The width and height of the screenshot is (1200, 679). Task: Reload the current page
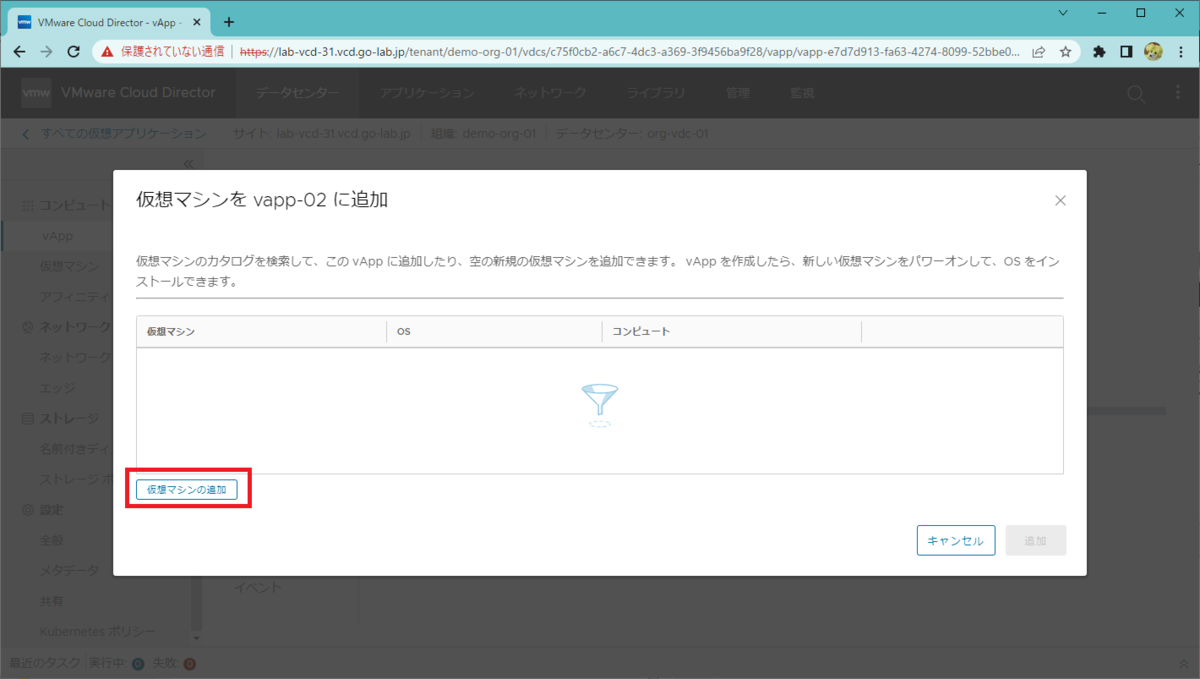tap(73, 51)
